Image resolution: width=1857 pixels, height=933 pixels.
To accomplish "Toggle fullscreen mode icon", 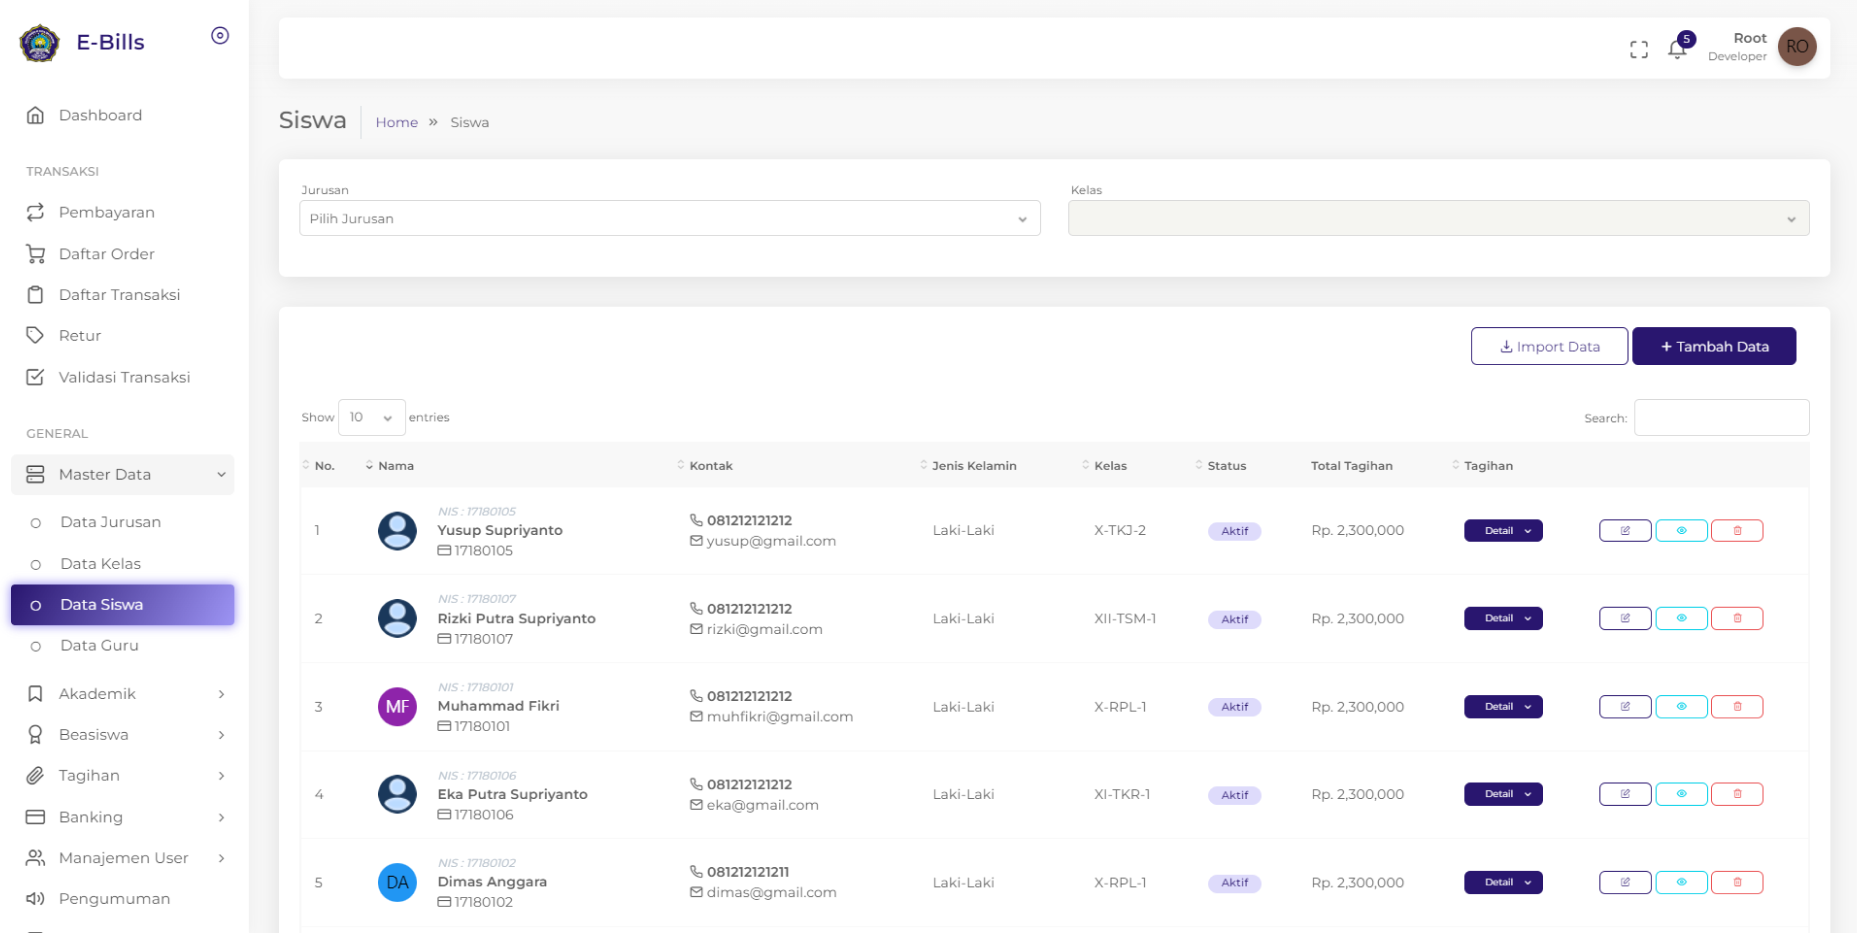I will click(1638, 49).
